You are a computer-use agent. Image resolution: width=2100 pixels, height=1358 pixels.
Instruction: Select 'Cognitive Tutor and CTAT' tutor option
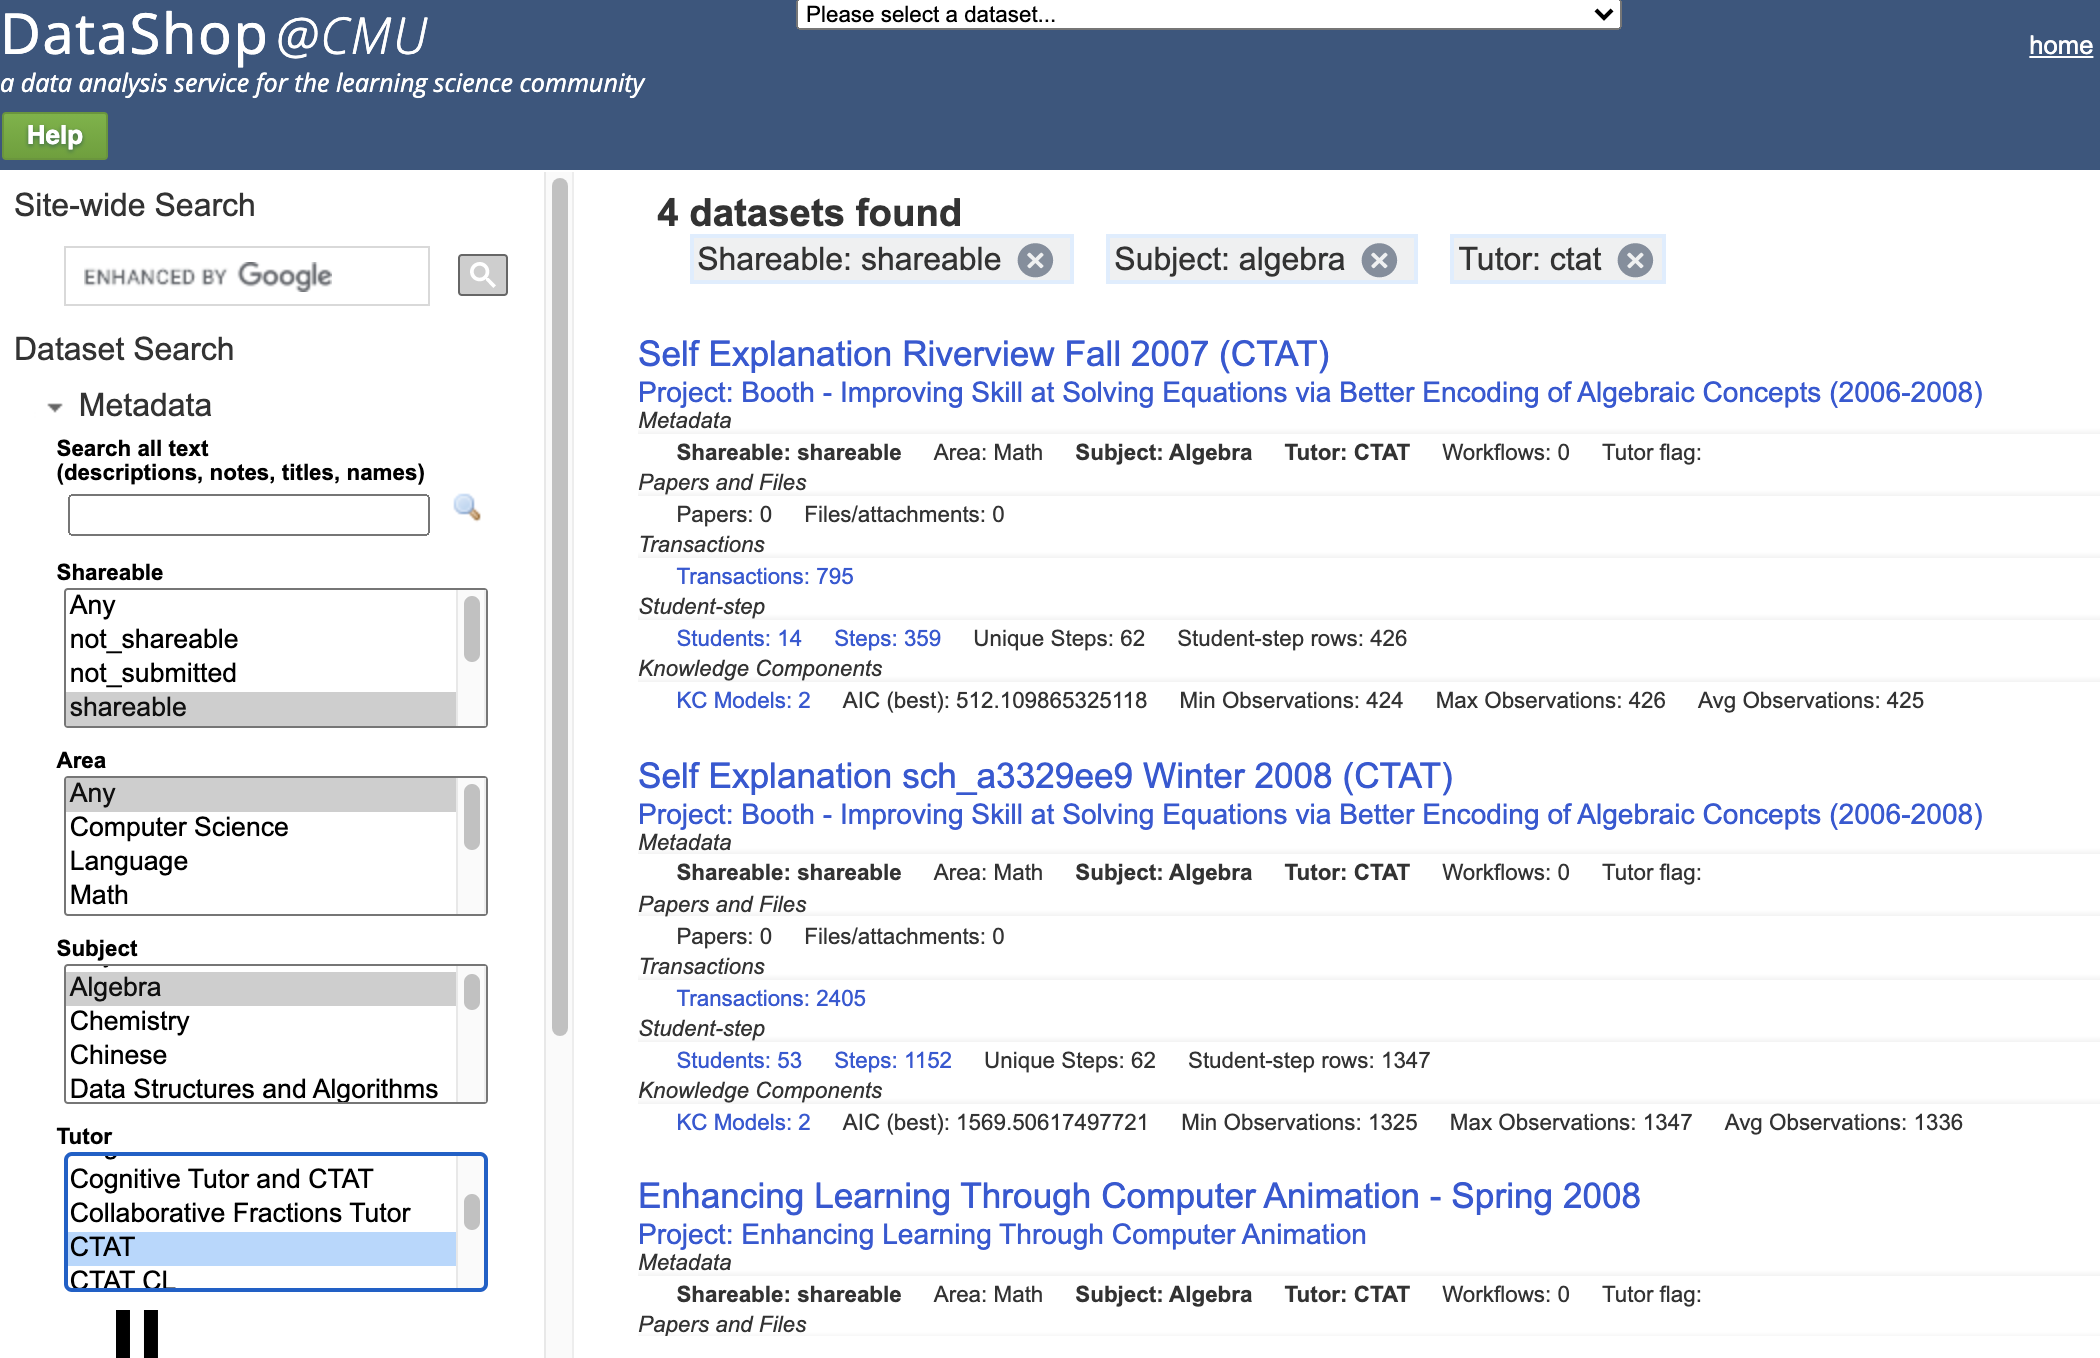click(x=262, y=1180)
